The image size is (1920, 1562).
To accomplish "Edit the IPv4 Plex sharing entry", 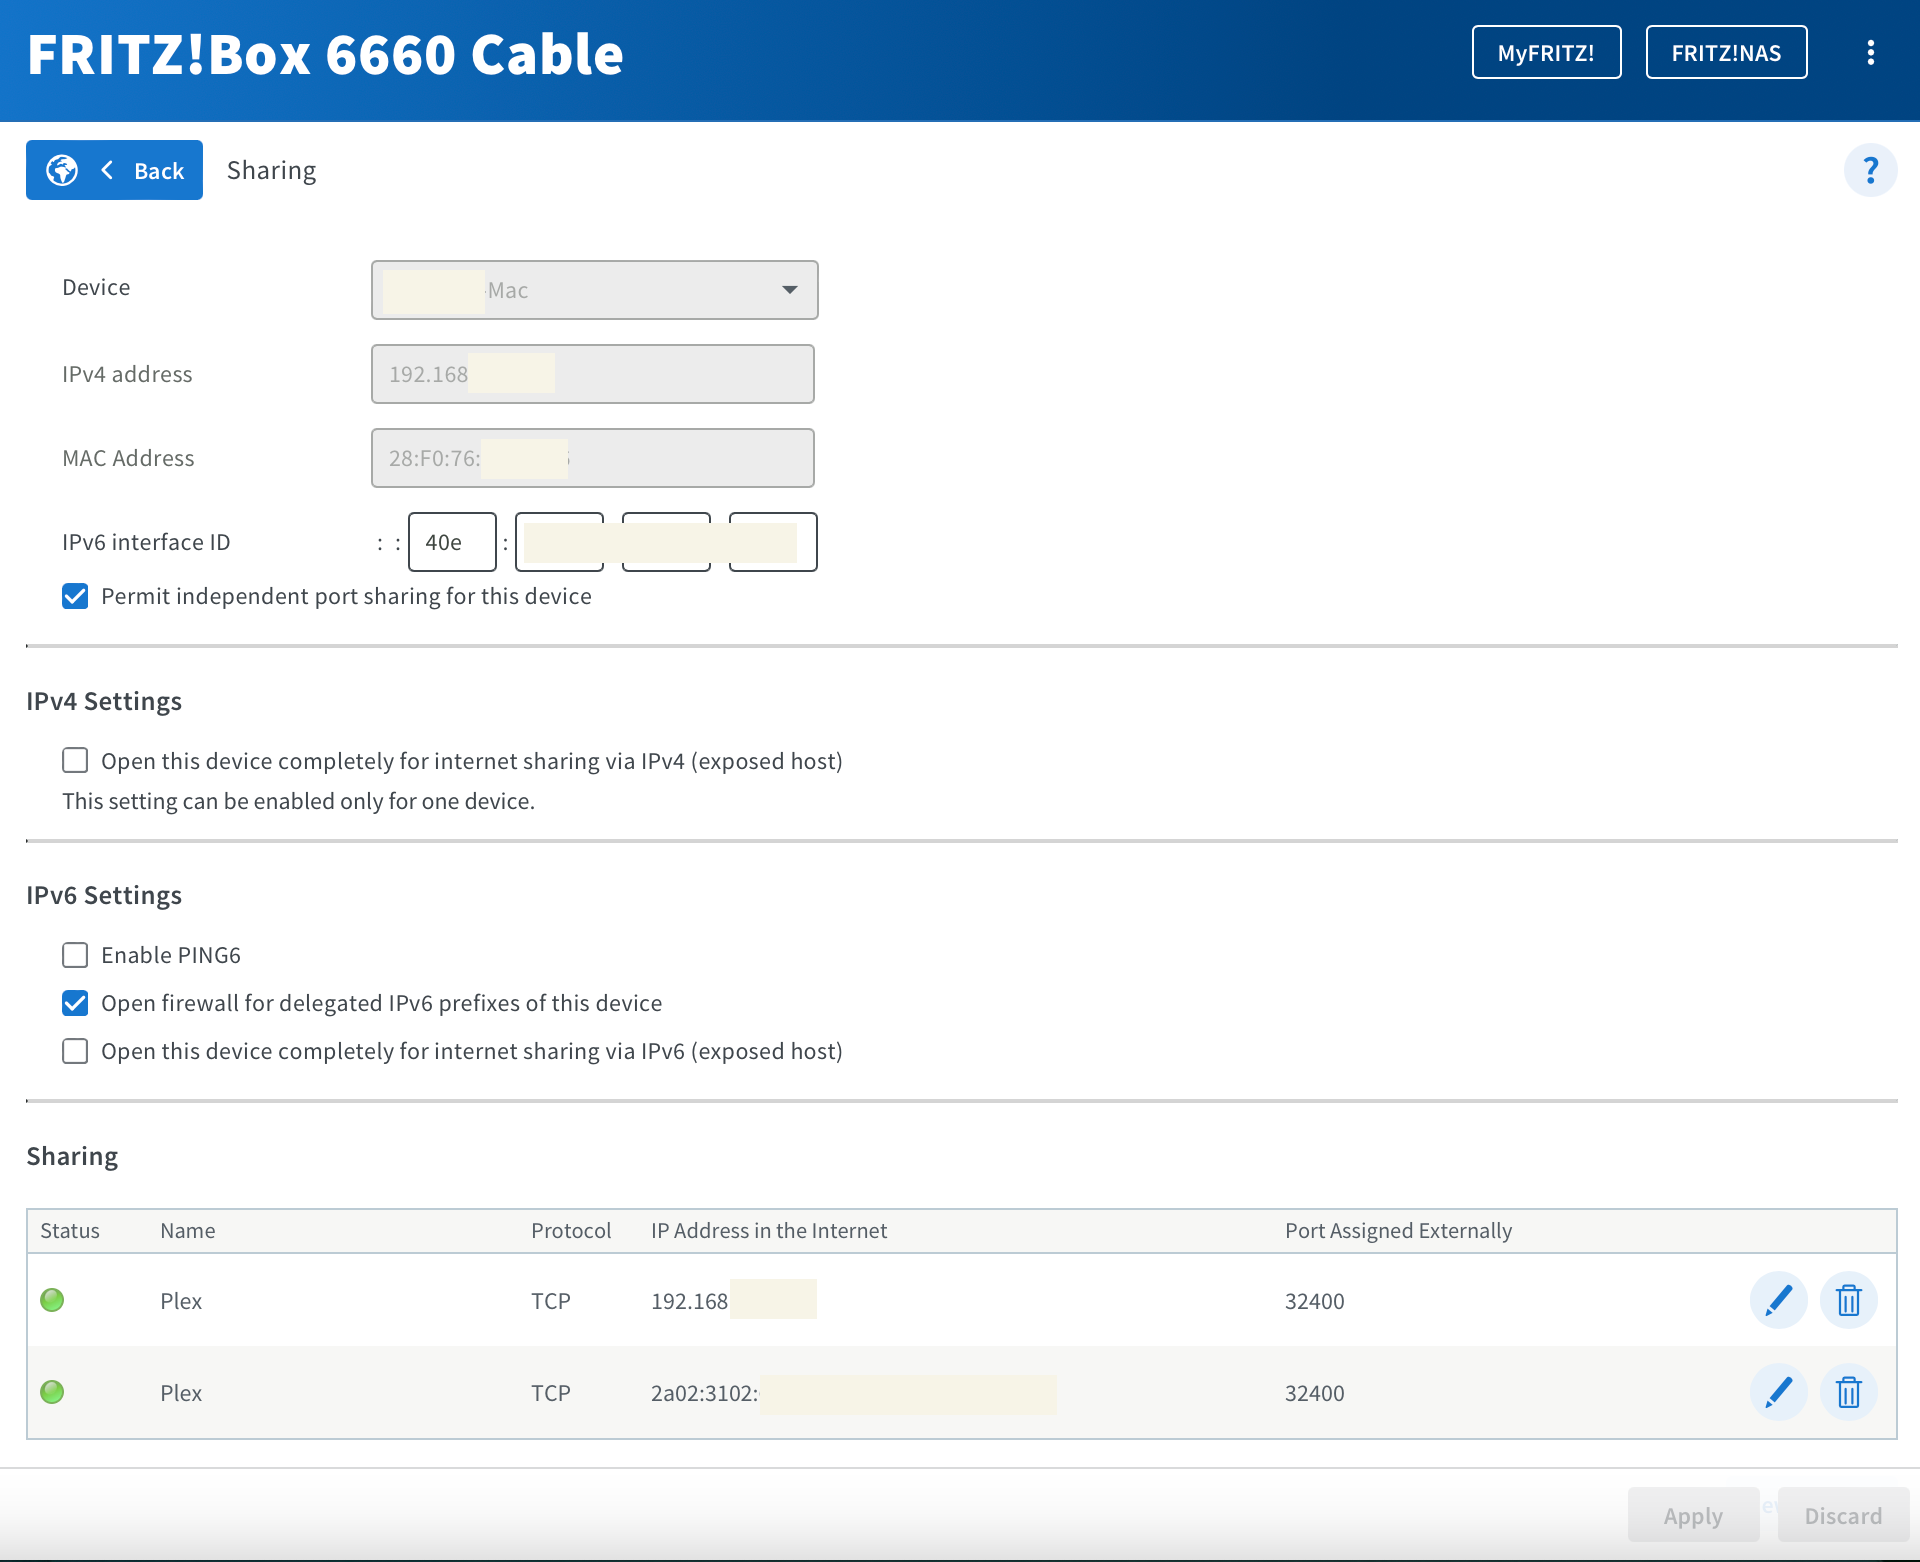I will tap(1778, 1300).
